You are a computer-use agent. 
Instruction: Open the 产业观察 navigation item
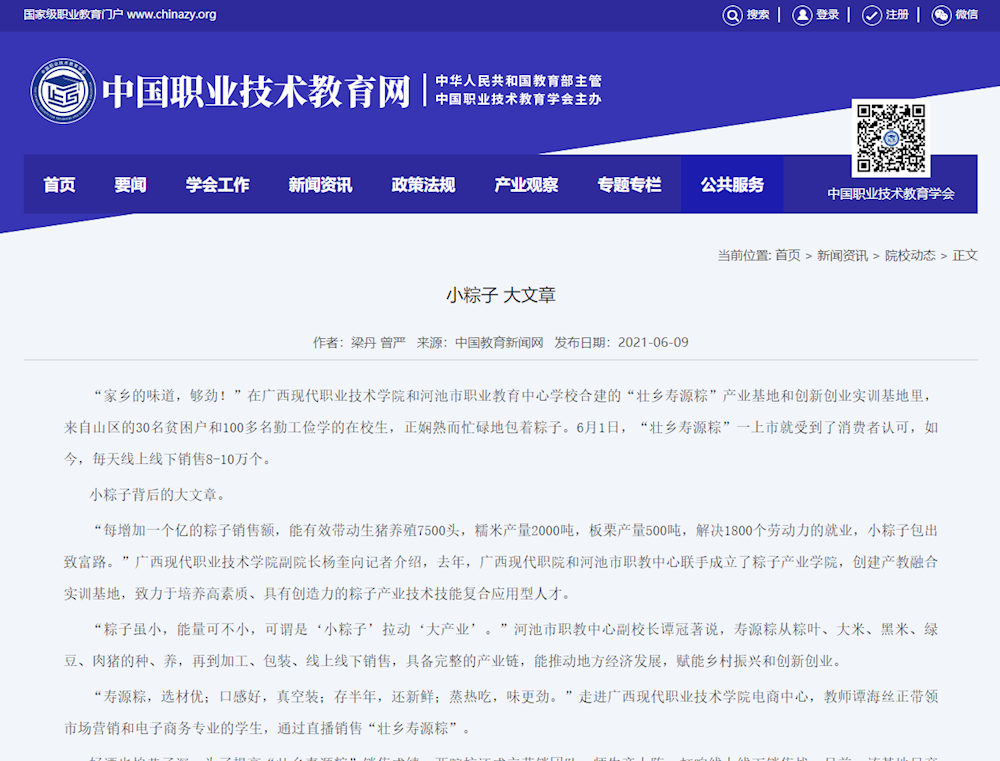tap(526, 185)
